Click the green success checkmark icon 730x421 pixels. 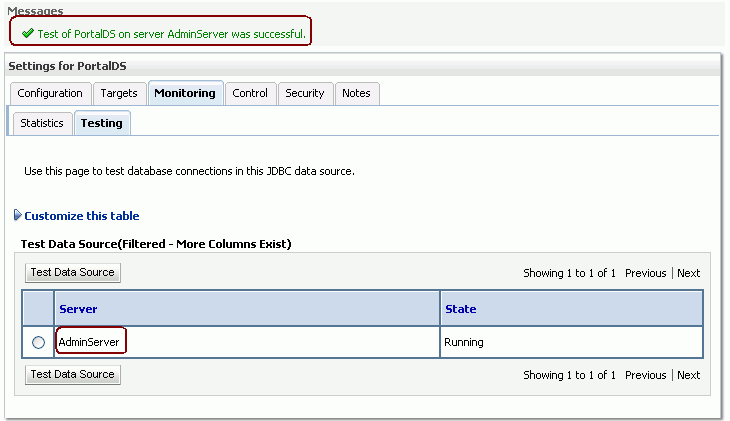click(28, 33)
